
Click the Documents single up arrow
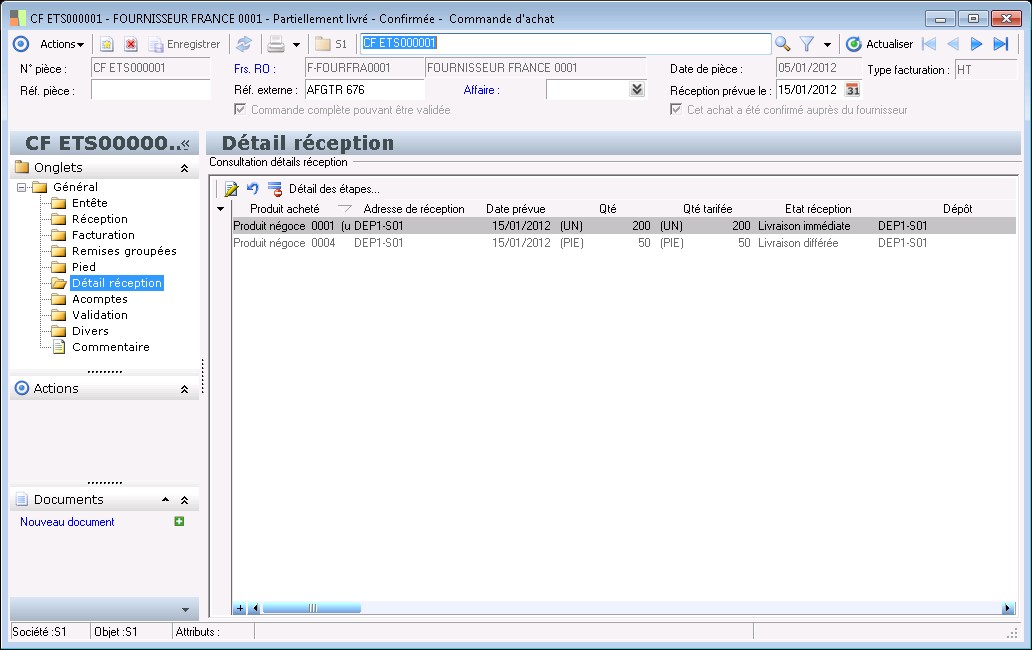165,500
